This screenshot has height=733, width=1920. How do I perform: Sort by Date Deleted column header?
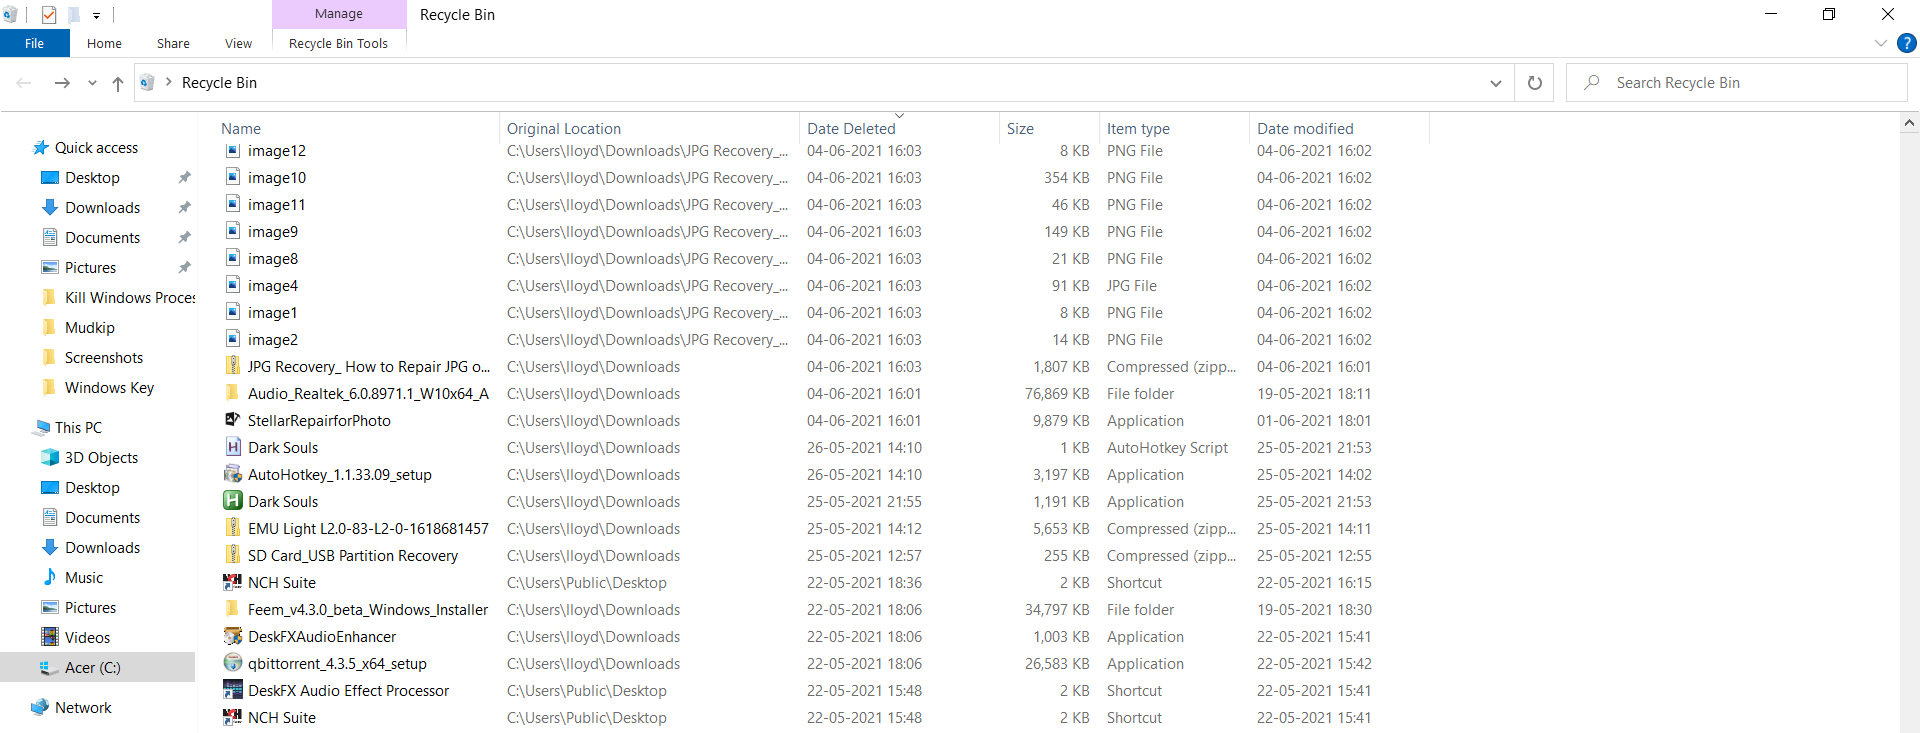pos(851,128)
